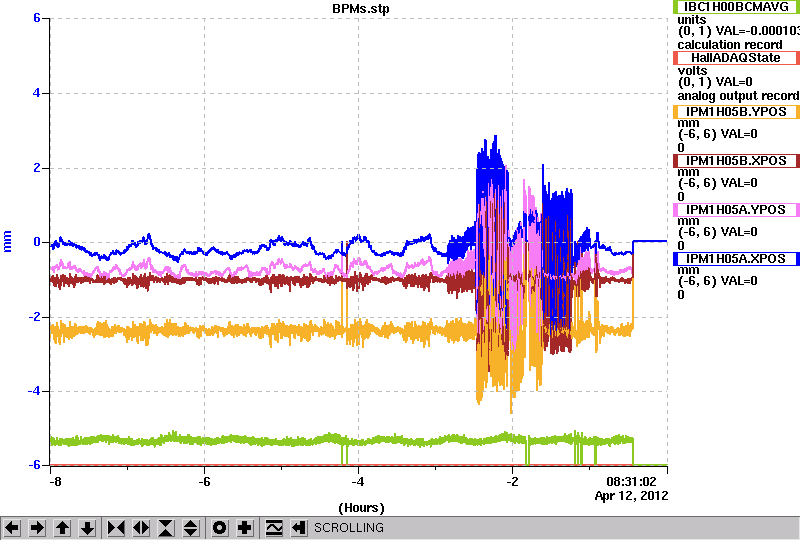Select the HallADAQState curve in legend
This screenshot has height=540, width=800.
(x=736, y=58)
